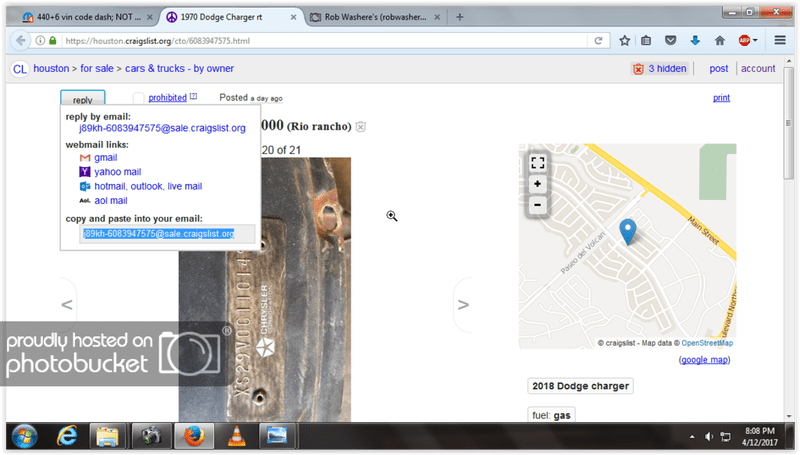Open the picture viewer taskbar icon
The height and width of the screenshot is (455, 800).
276,437
